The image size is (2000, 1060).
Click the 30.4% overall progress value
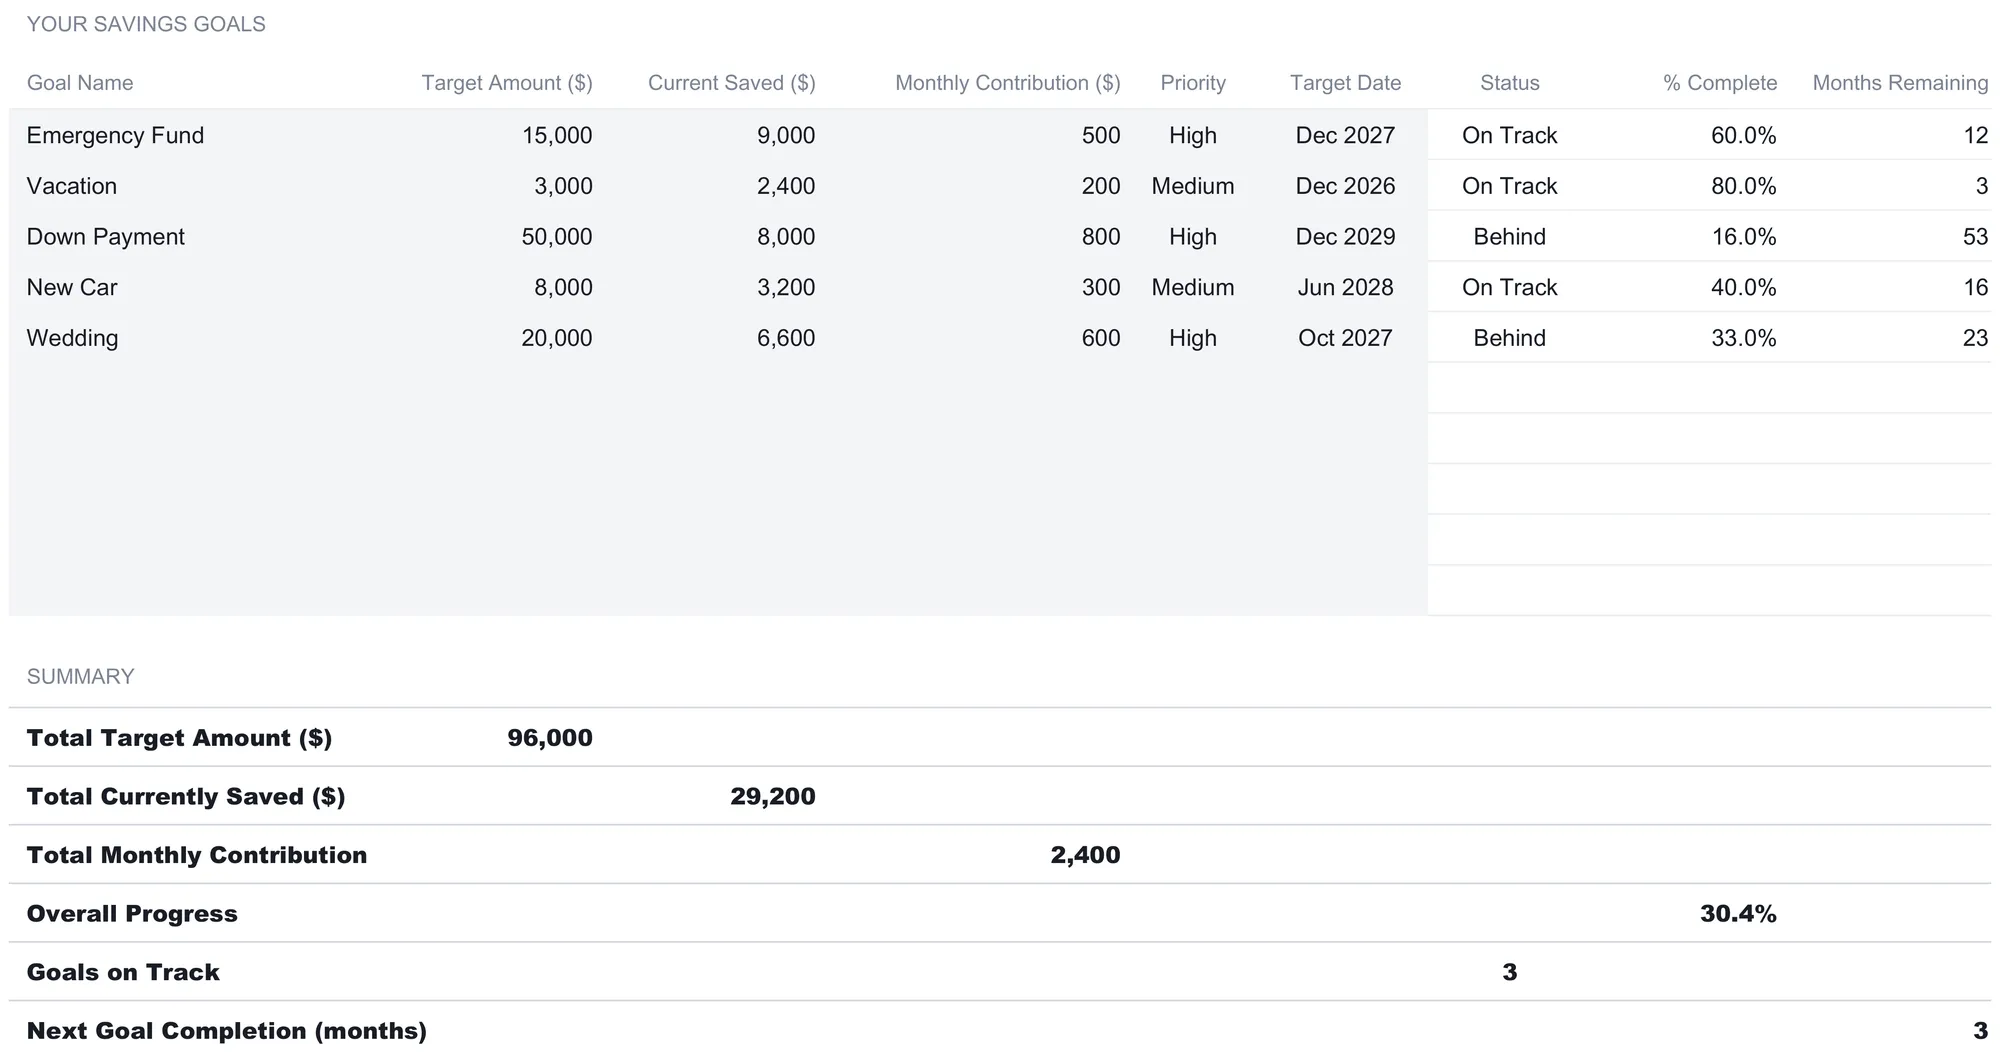(1738, 914)
